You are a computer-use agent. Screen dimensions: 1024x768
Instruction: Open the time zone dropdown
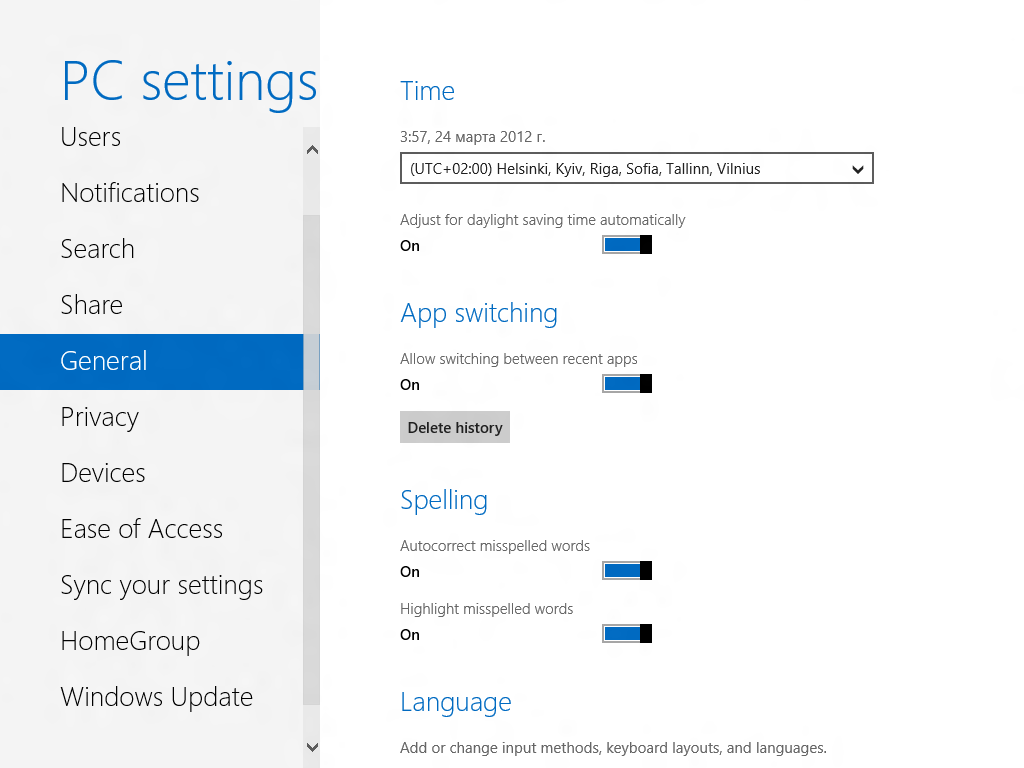637,168
